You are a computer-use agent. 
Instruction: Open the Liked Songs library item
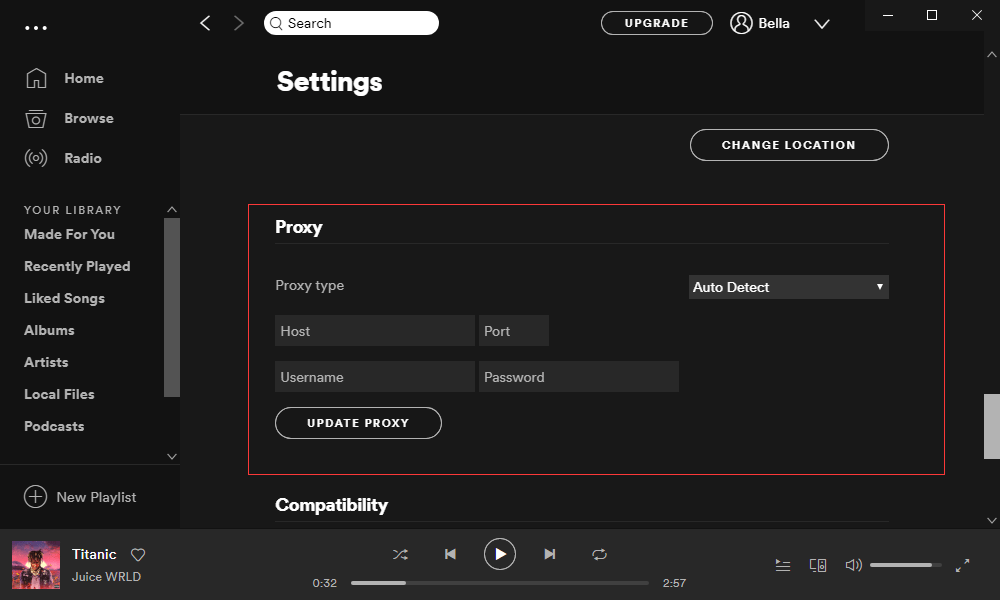[63, 298]
